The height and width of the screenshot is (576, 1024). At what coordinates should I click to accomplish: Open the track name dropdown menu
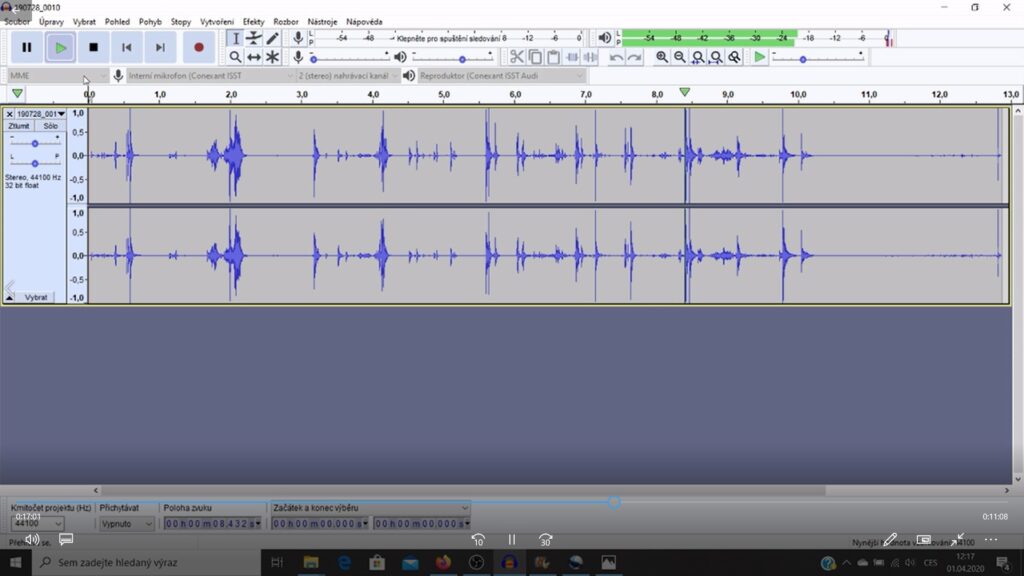tap(40, 114)
